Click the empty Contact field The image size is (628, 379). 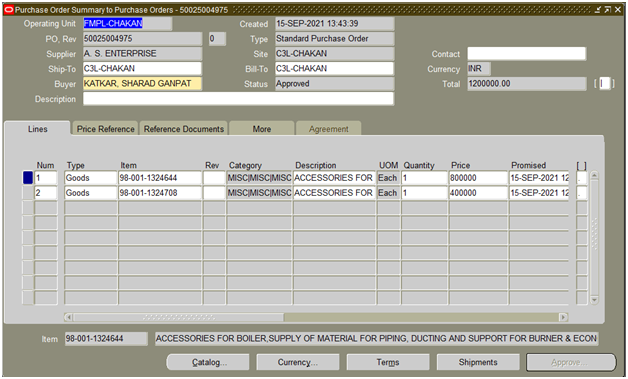tap(527, 54)
